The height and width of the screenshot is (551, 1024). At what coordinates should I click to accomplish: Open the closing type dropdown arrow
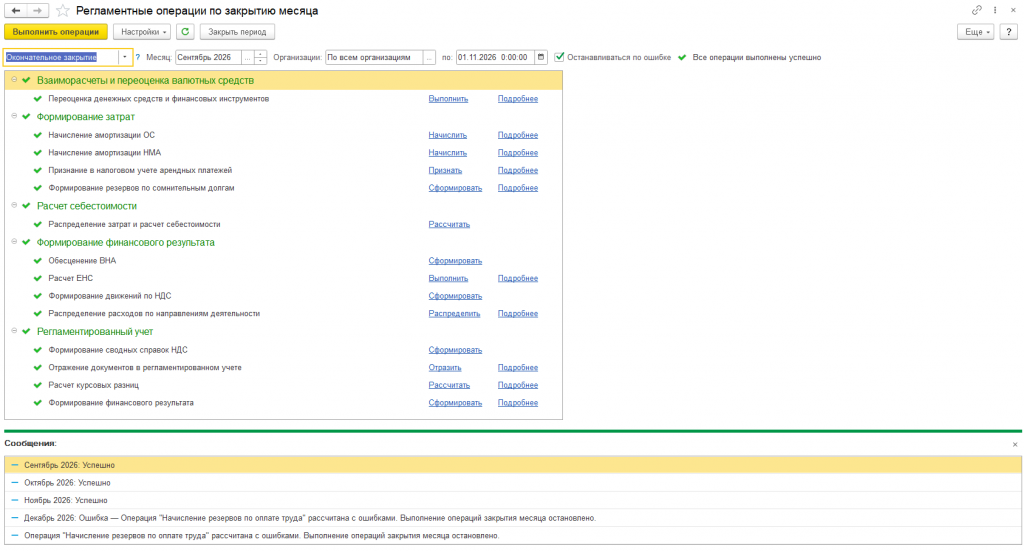pyautogui.click(x=125, y=57)
